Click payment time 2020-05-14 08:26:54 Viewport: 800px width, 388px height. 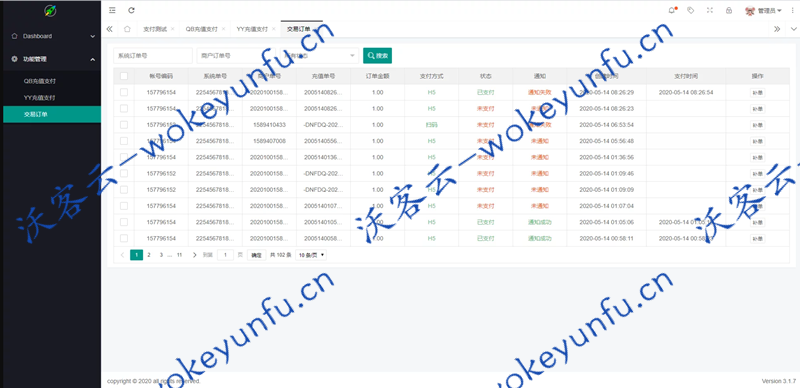686,92
